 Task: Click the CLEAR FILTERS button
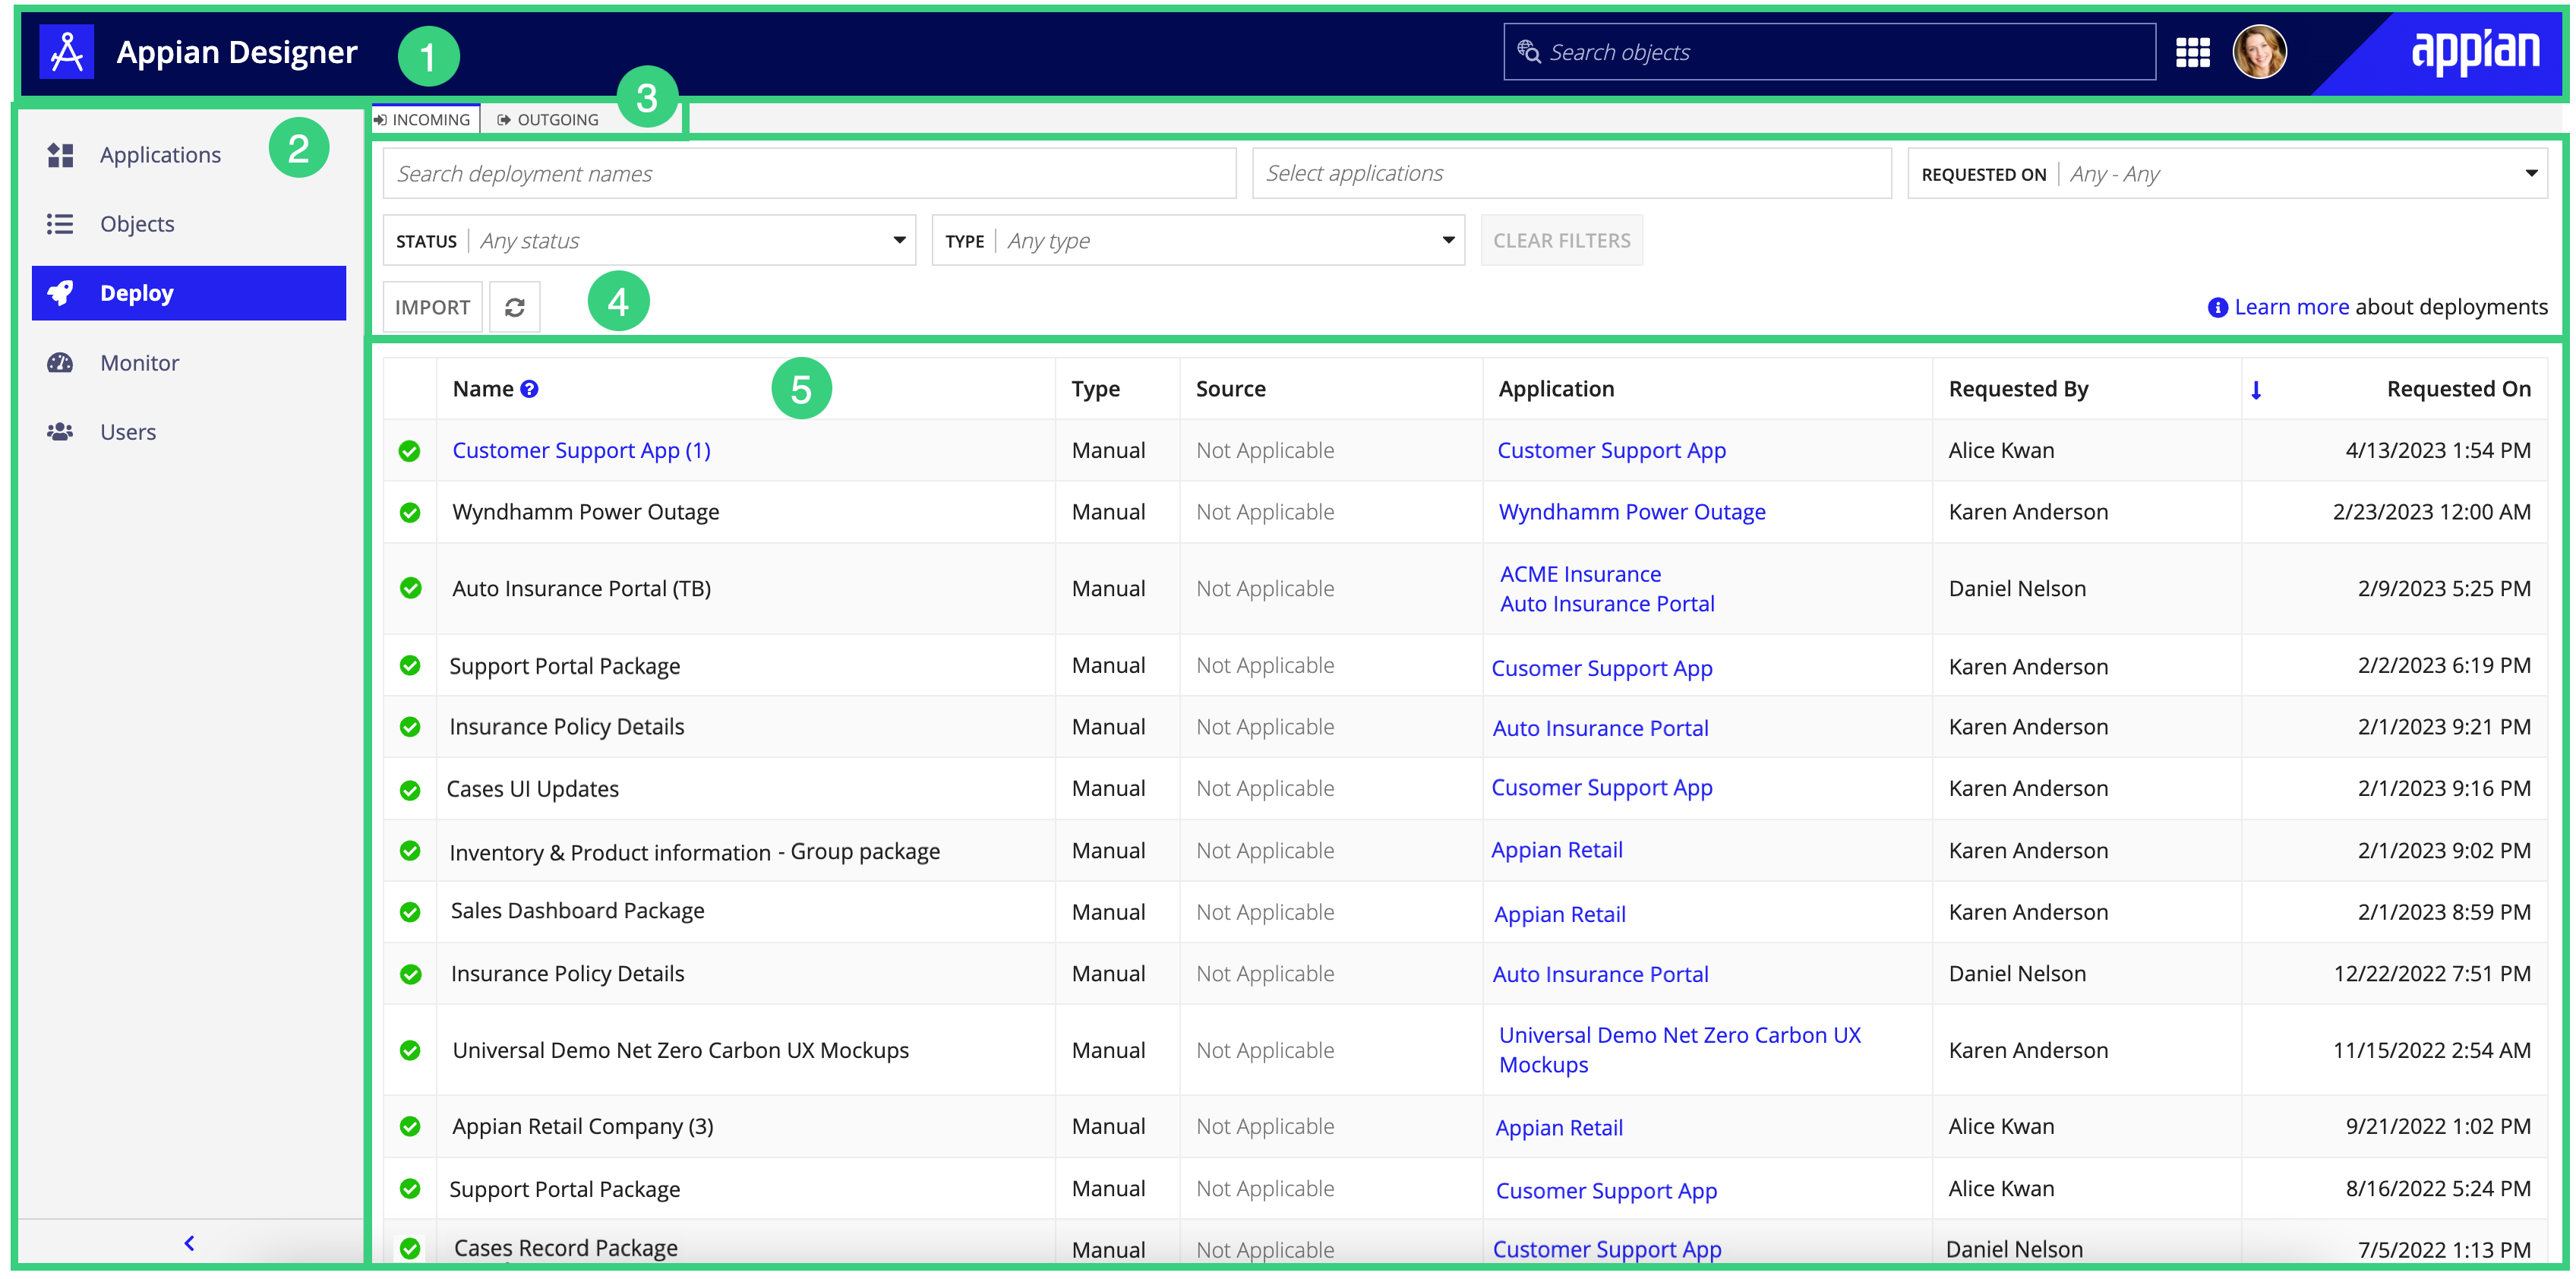pyautogui.click(x=1561, y=240)
